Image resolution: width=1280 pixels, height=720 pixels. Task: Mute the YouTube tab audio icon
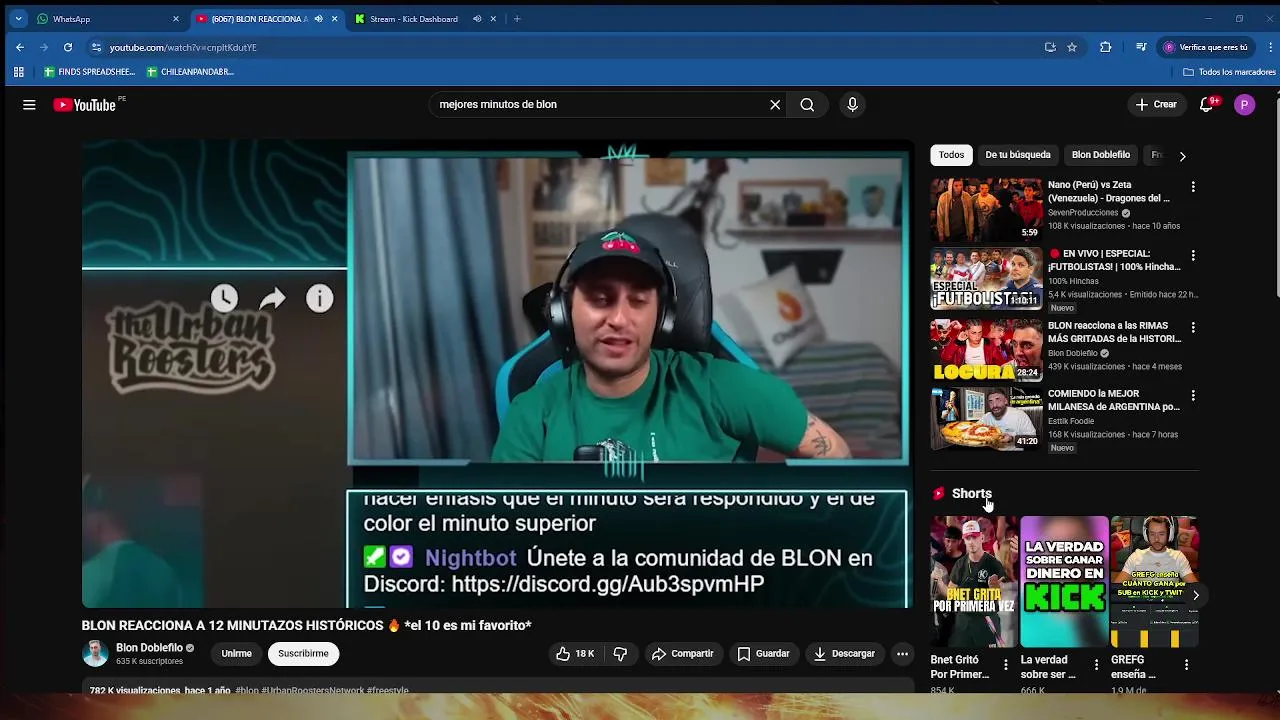click(320, 19)
